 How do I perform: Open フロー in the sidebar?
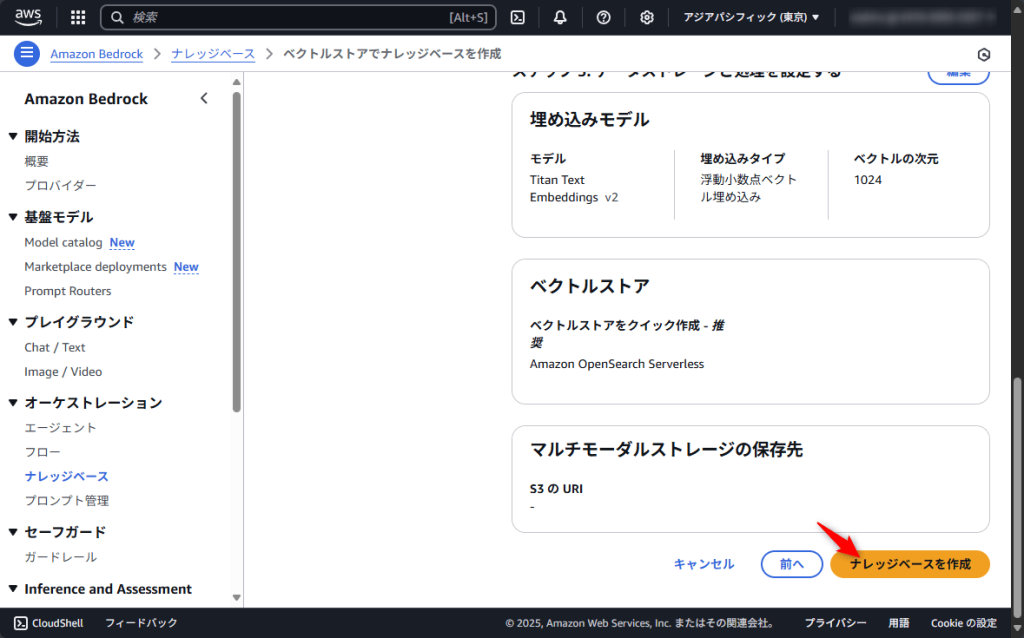pyautogui.click(x=42, y=452)
